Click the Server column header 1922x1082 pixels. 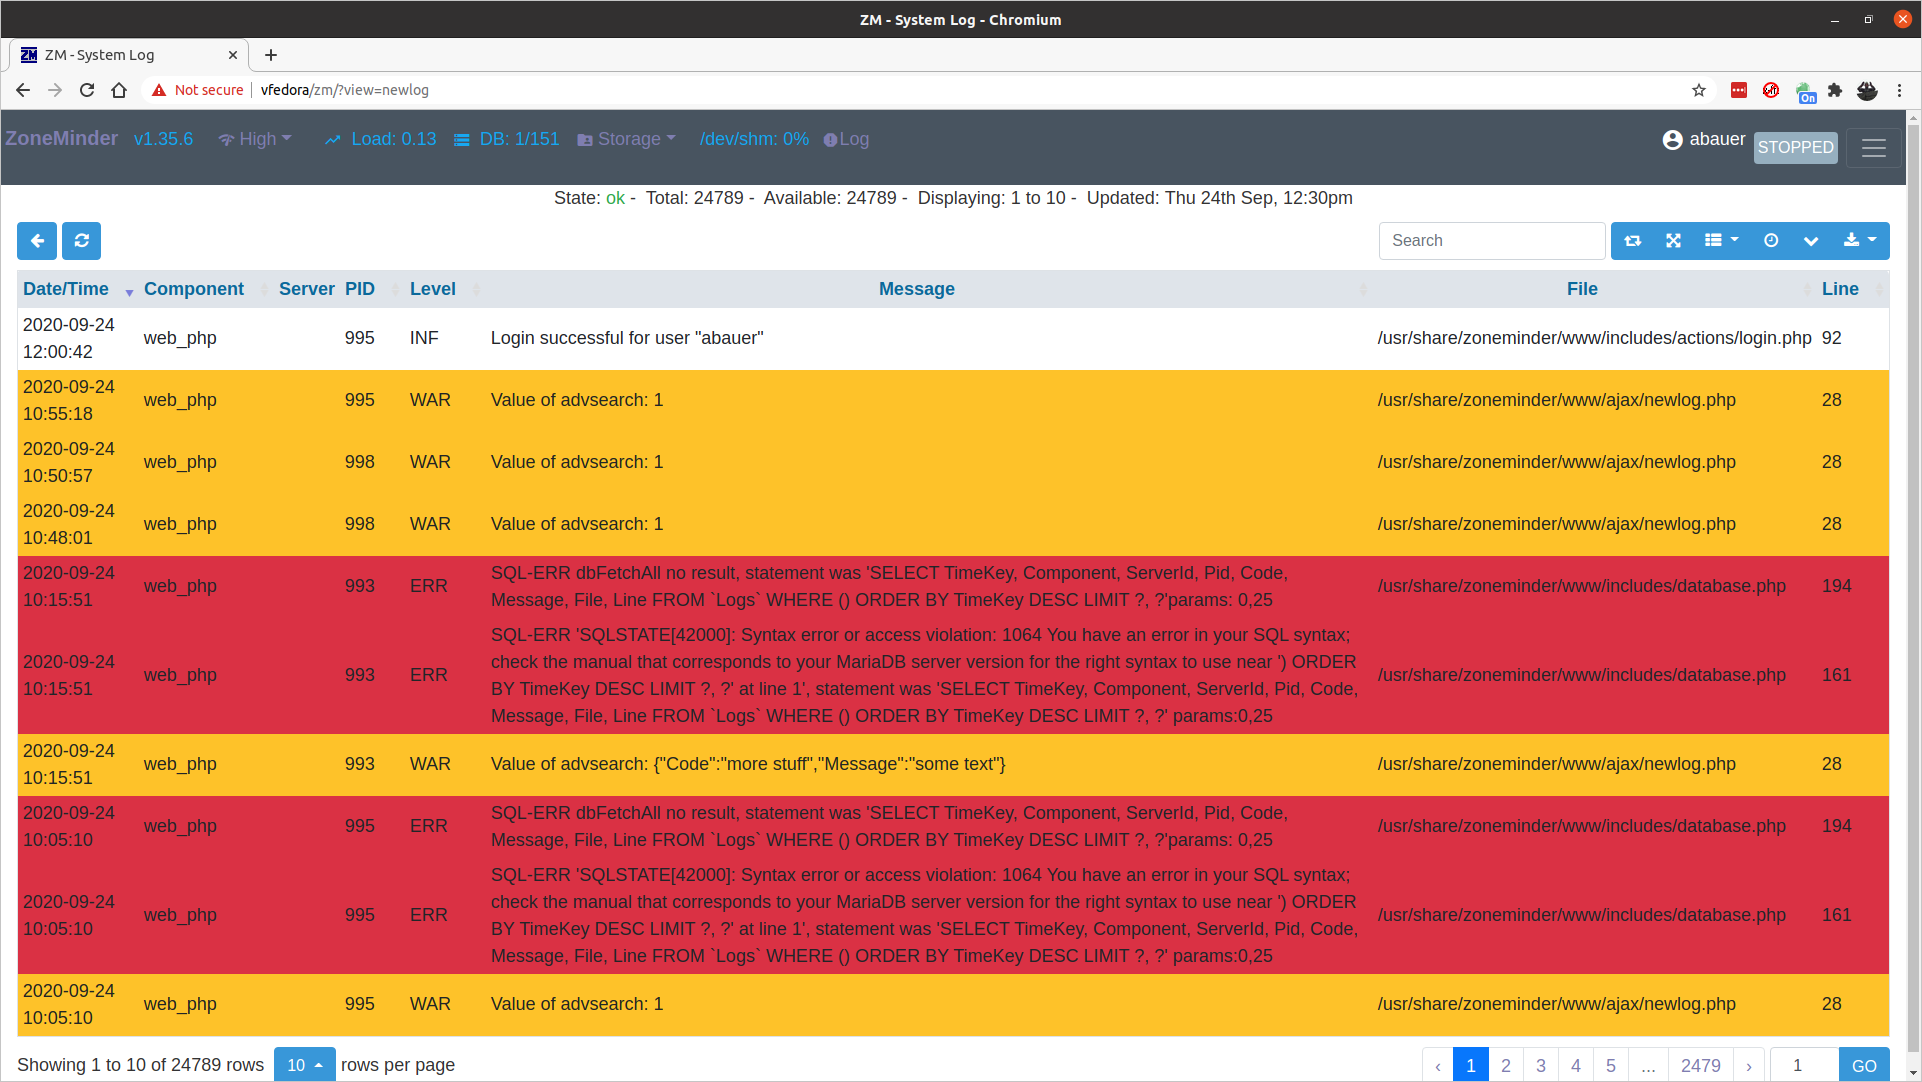[x=307, y=289]
